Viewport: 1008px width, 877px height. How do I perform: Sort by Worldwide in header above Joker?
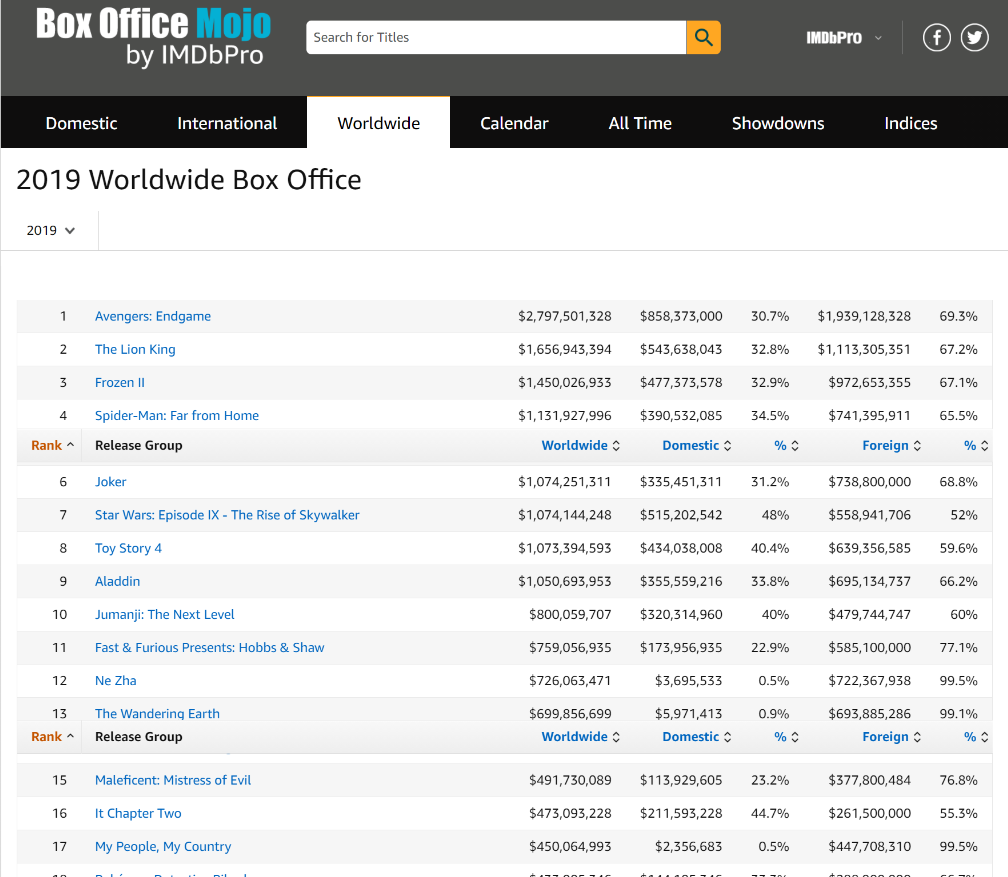click(580, 445)
